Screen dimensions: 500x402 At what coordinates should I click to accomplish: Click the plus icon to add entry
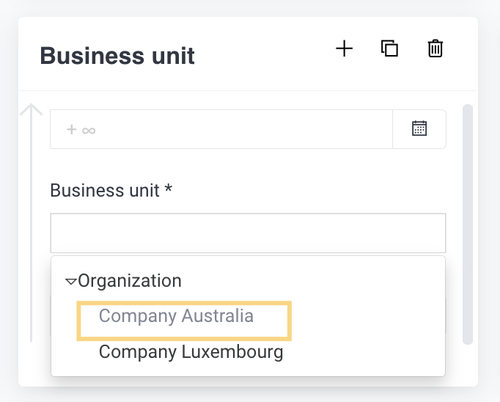pos(344,49)
